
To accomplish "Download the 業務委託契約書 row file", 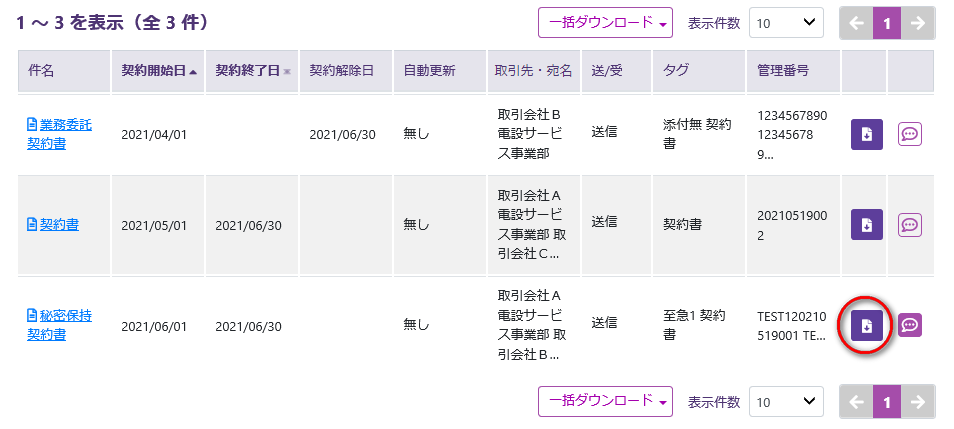I will point(866,135).
